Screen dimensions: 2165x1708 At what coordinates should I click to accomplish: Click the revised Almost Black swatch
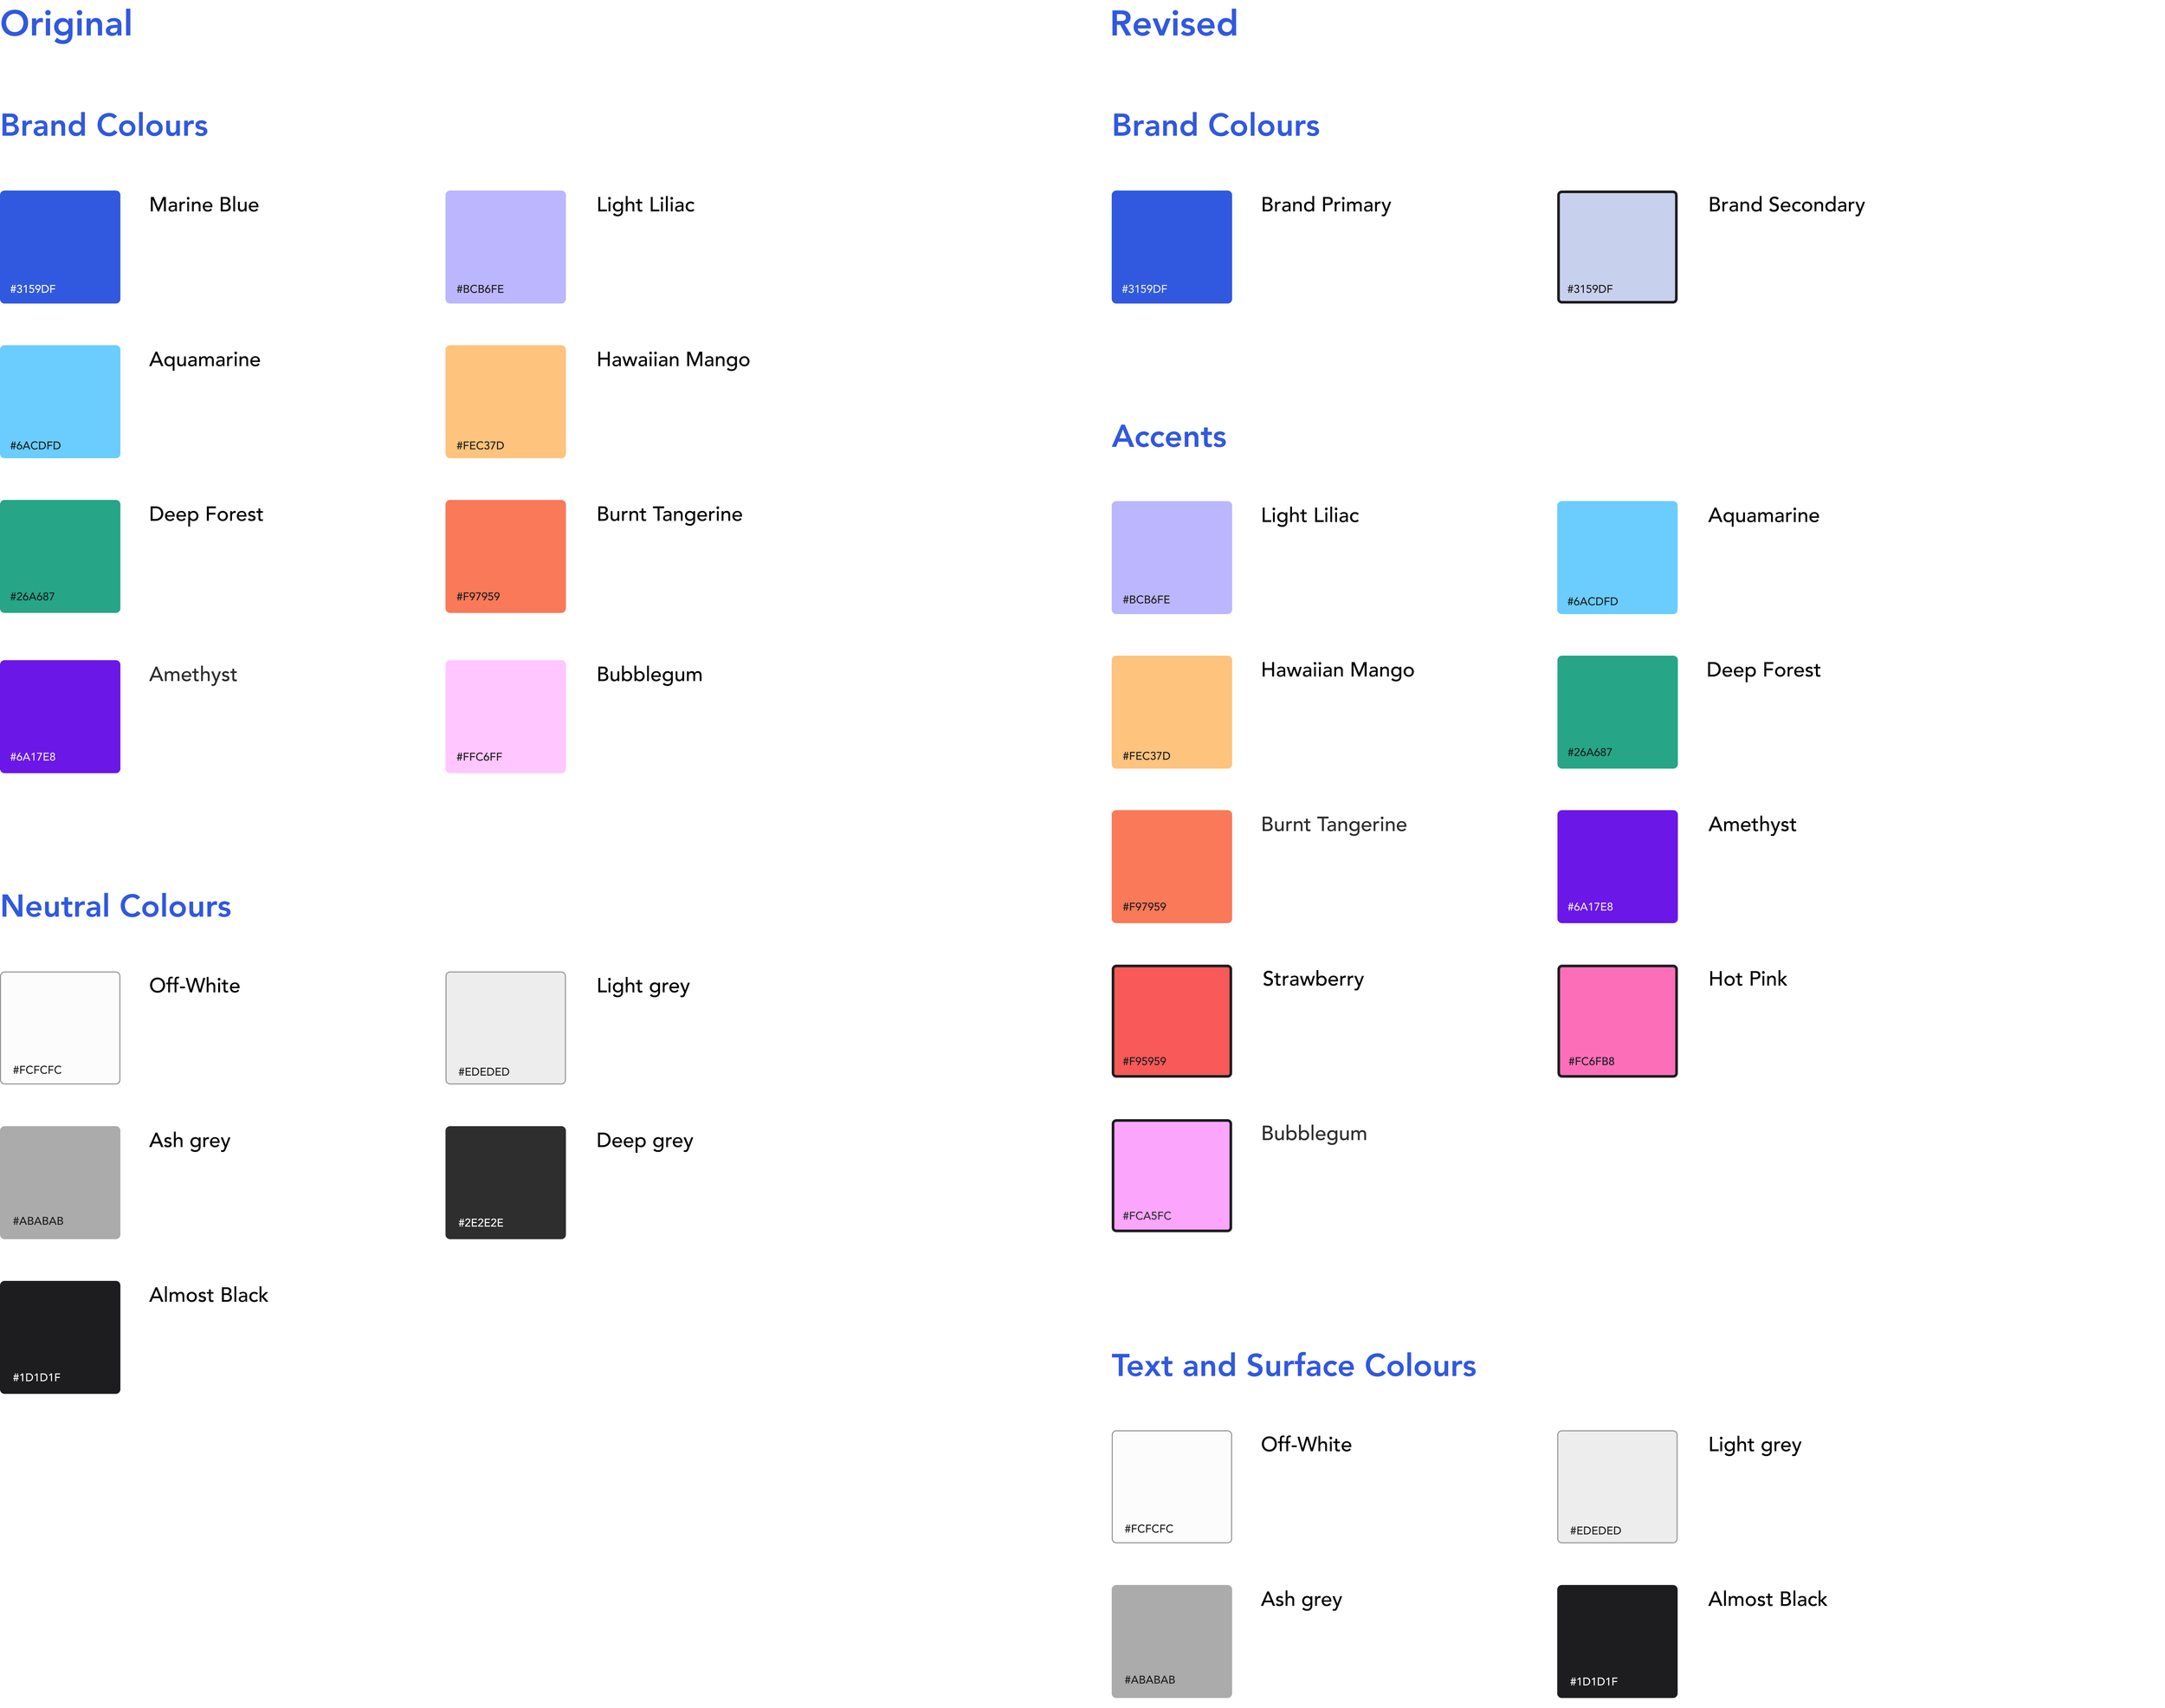click(1616, 1640)
